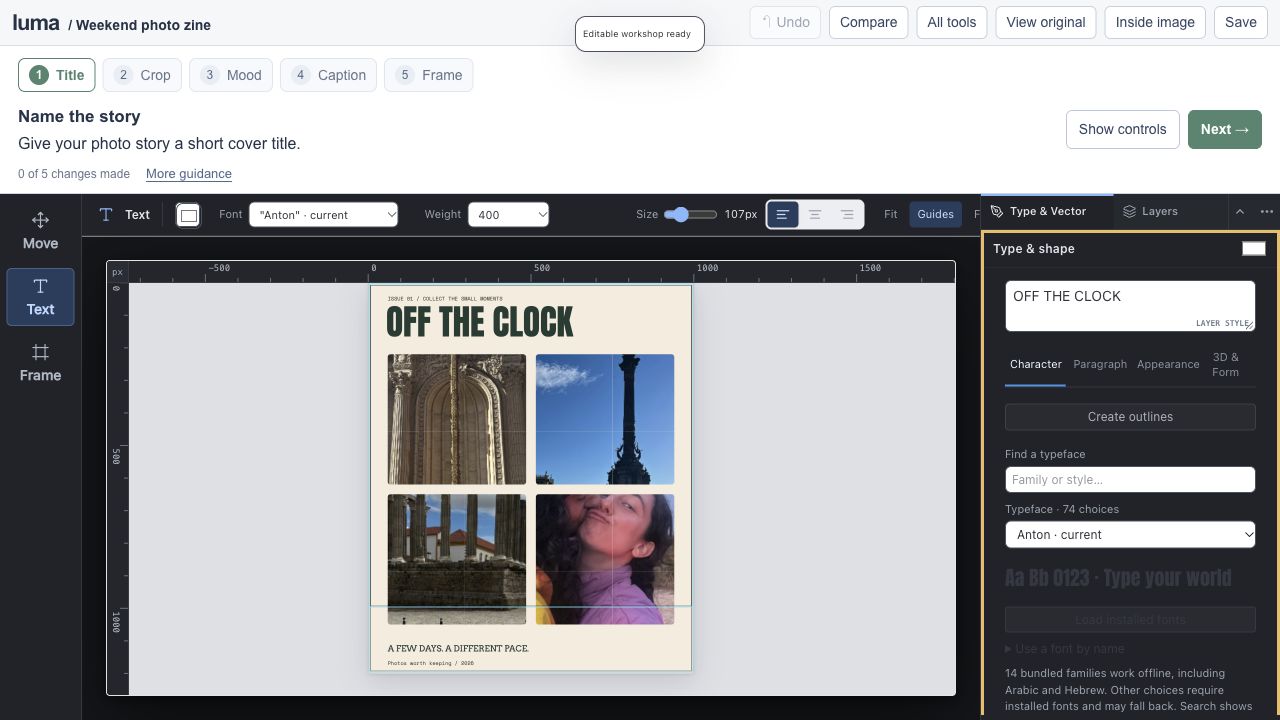
Task: Select the kissing selfie photo on canvas
Action: click(605, 559)
